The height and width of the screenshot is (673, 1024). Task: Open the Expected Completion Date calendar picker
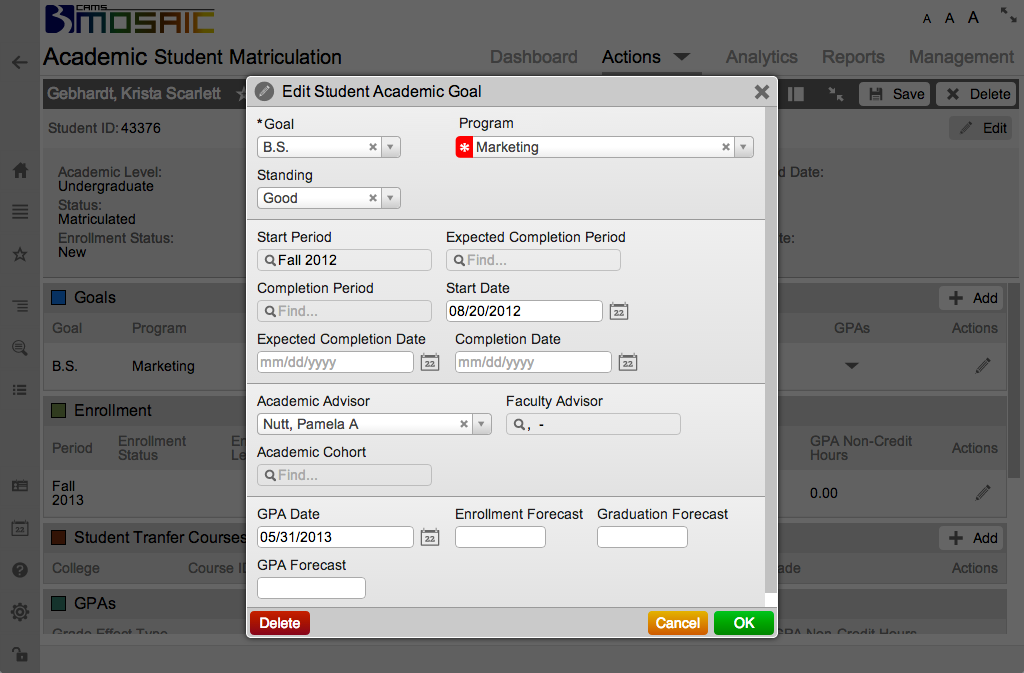(x=430, y=362)
